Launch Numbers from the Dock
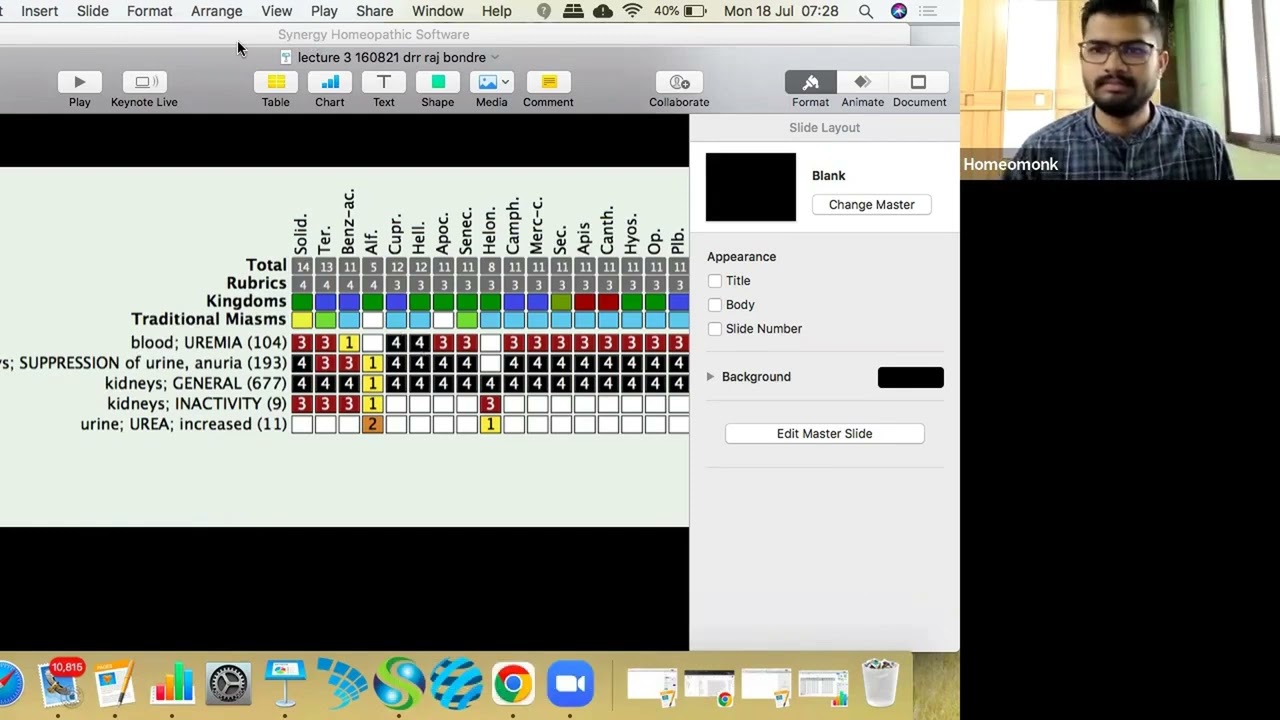1280x720 pixels. [x=171, y=684]
